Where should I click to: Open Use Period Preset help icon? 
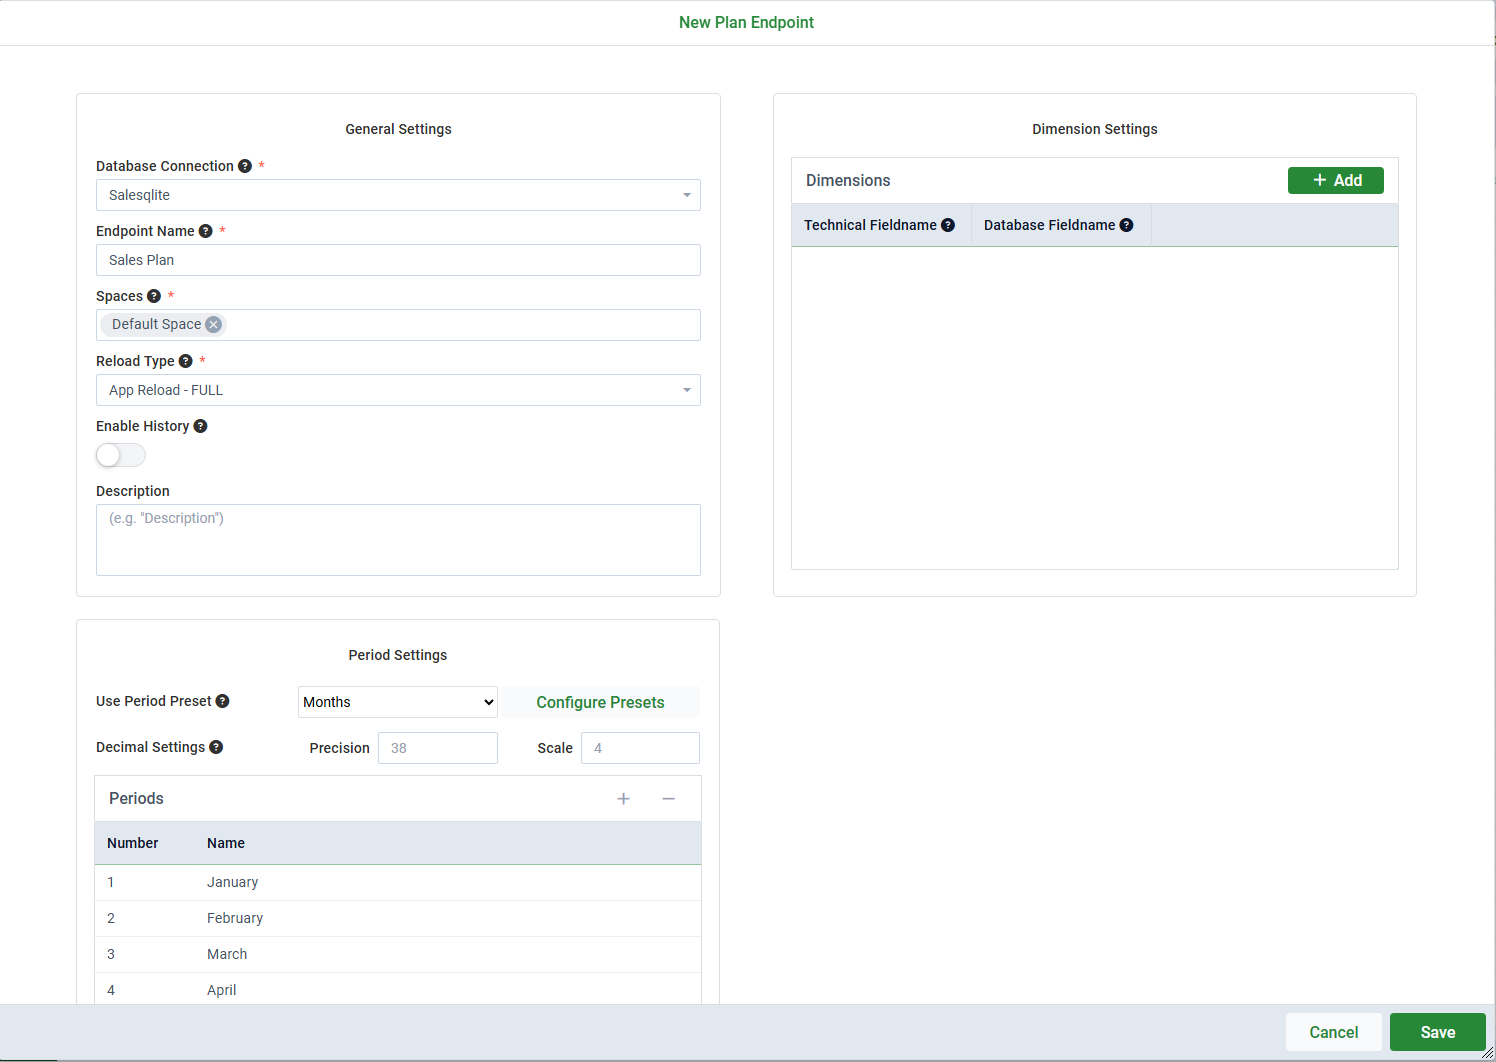coord(222,701)
